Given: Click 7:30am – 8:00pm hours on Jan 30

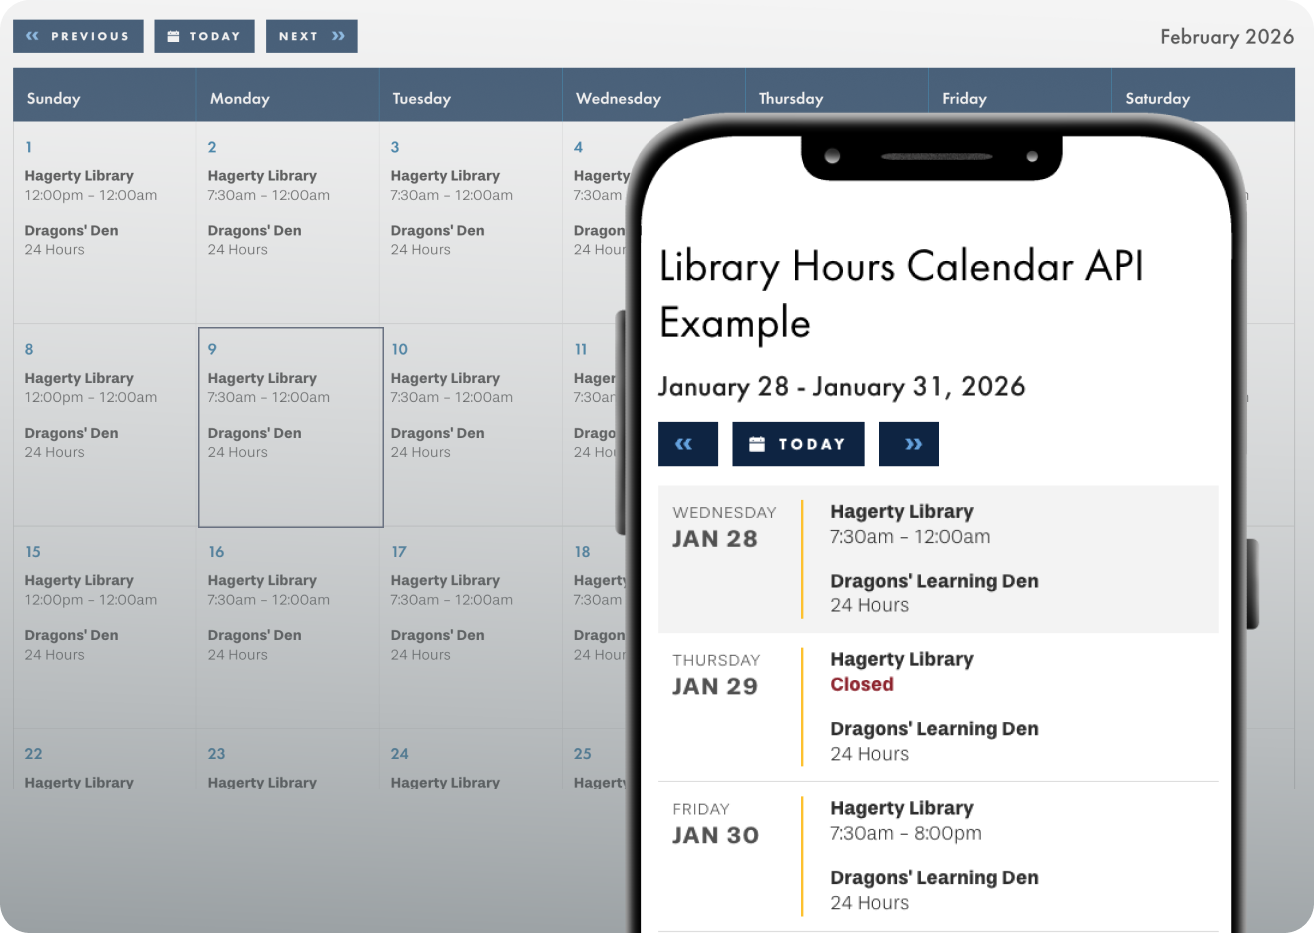Looking at the screenshot, I should [906, 834].
